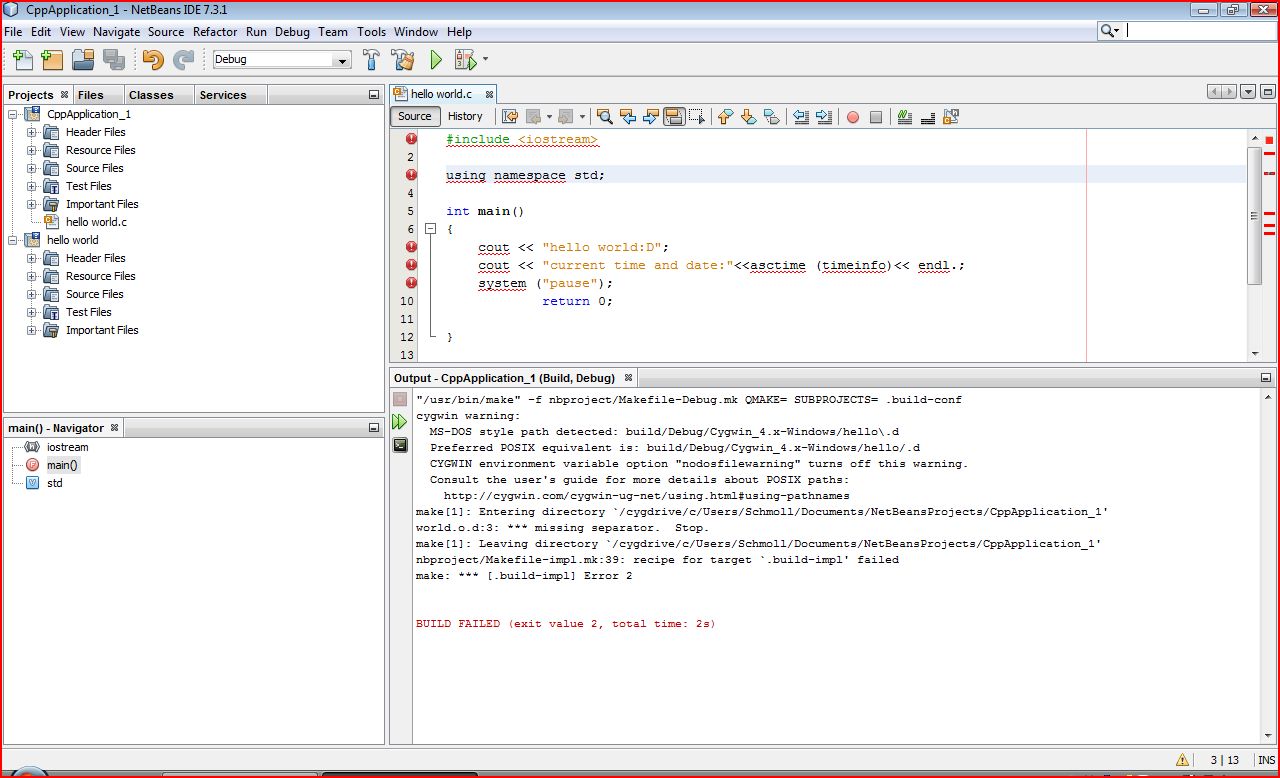Open the Debug configuration dropdown
1280x778 pixels.
[342, 60]
